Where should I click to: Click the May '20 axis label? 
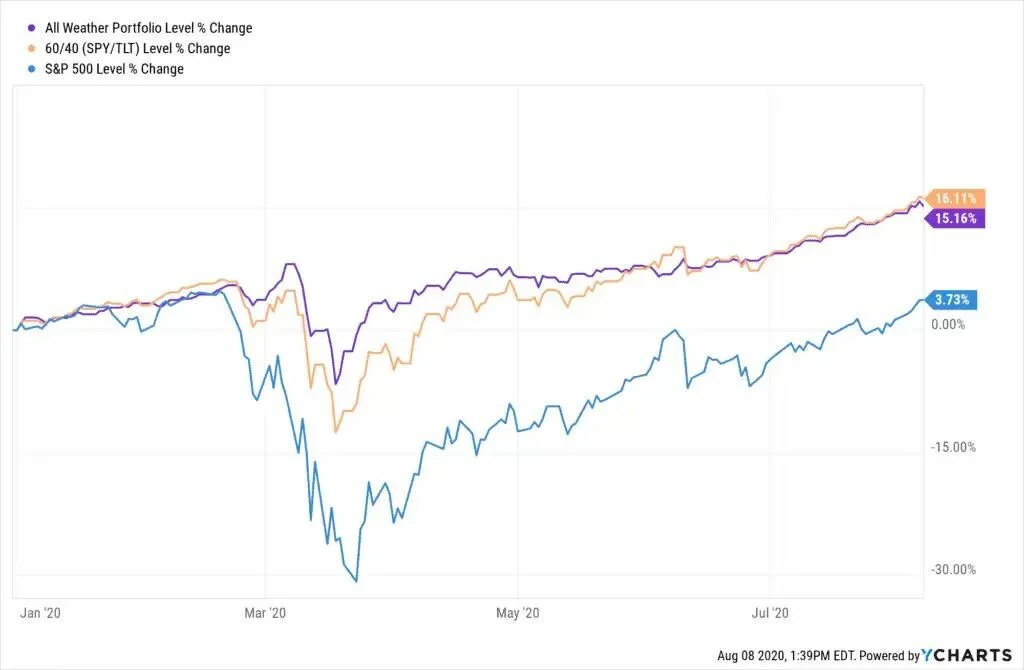[518, 613]
